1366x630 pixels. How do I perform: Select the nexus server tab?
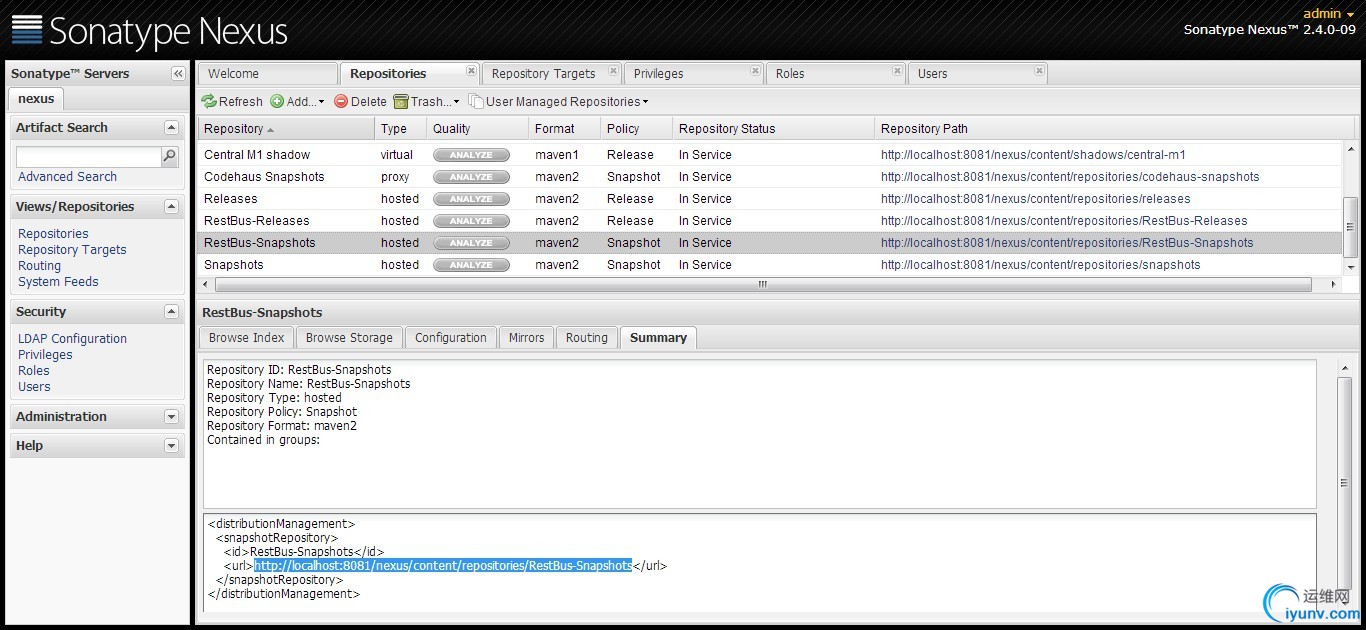(x=36, y=99)
